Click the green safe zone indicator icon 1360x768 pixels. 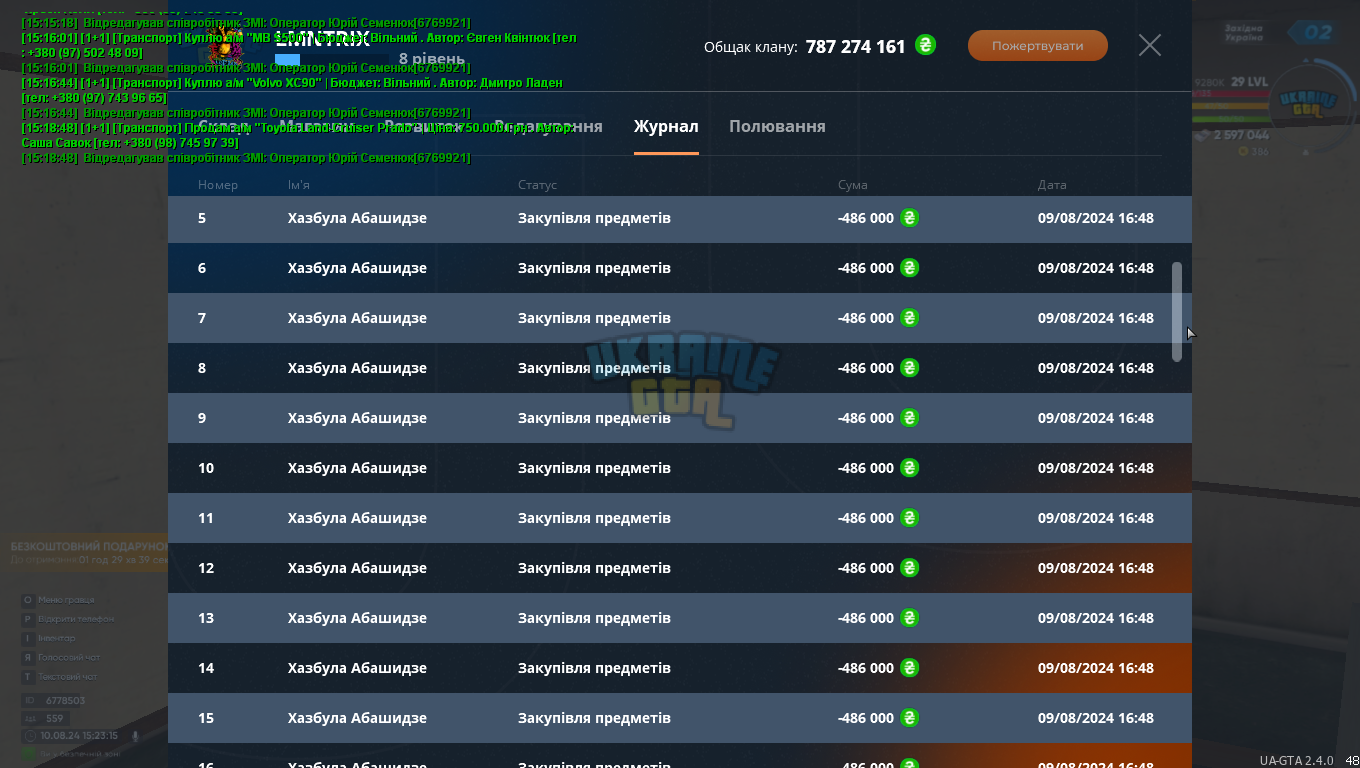pyautogui.click(x=30, y=753)
